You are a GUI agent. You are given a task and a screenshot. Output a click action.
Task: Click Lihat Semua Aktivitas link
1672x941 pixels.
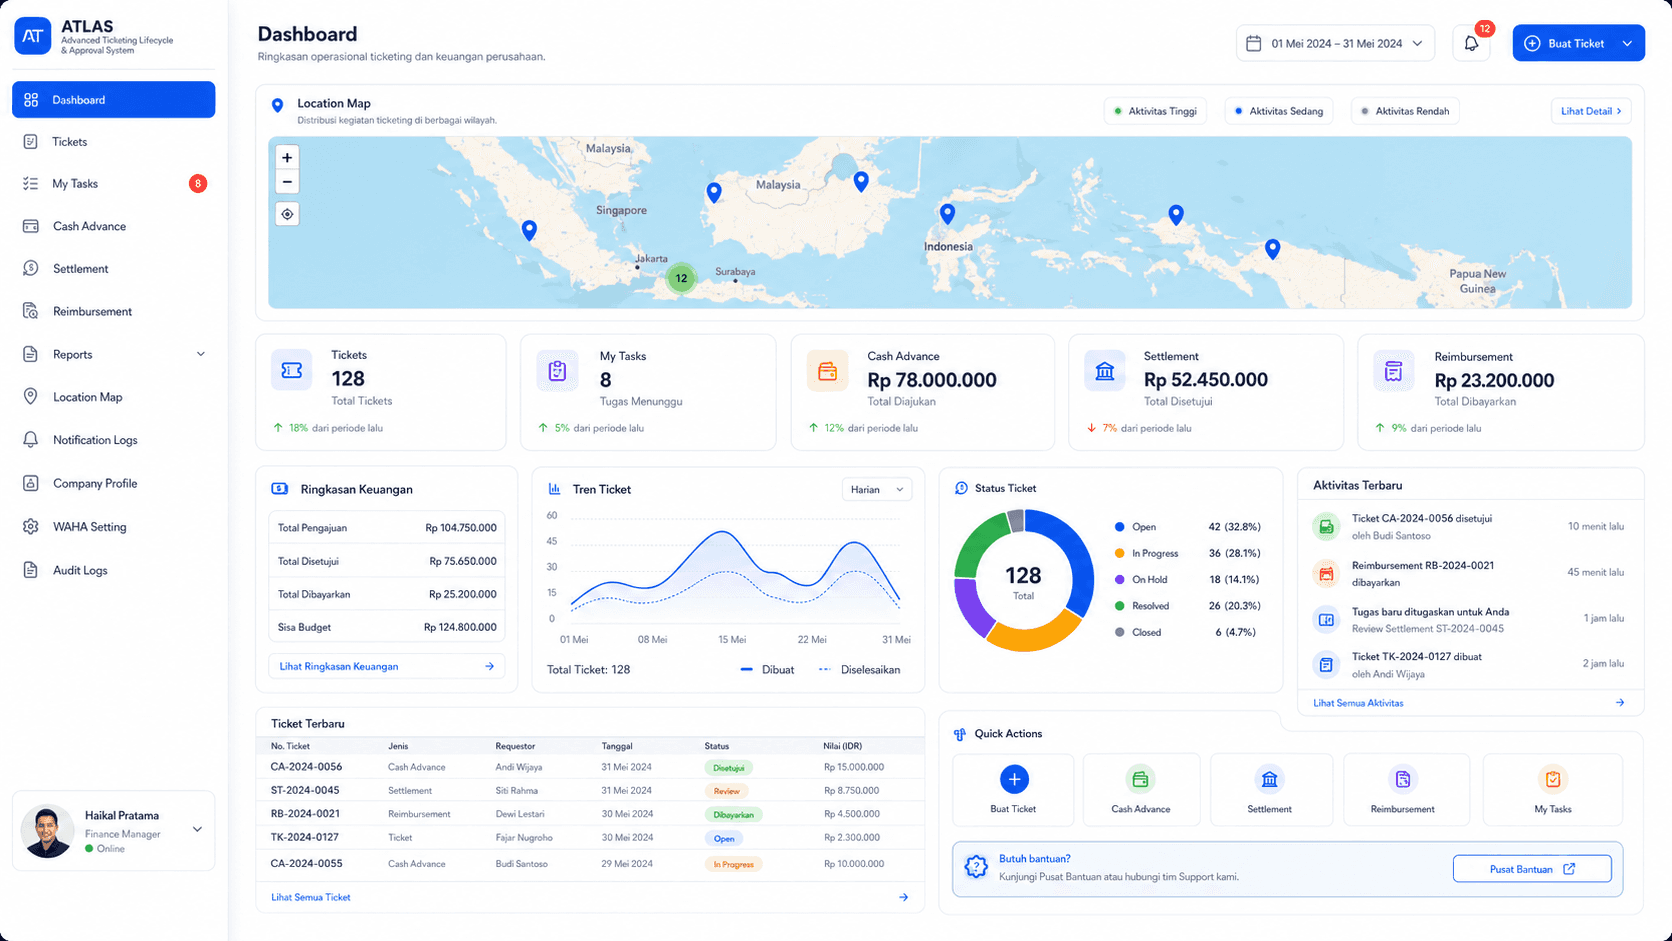(1358, 703)
